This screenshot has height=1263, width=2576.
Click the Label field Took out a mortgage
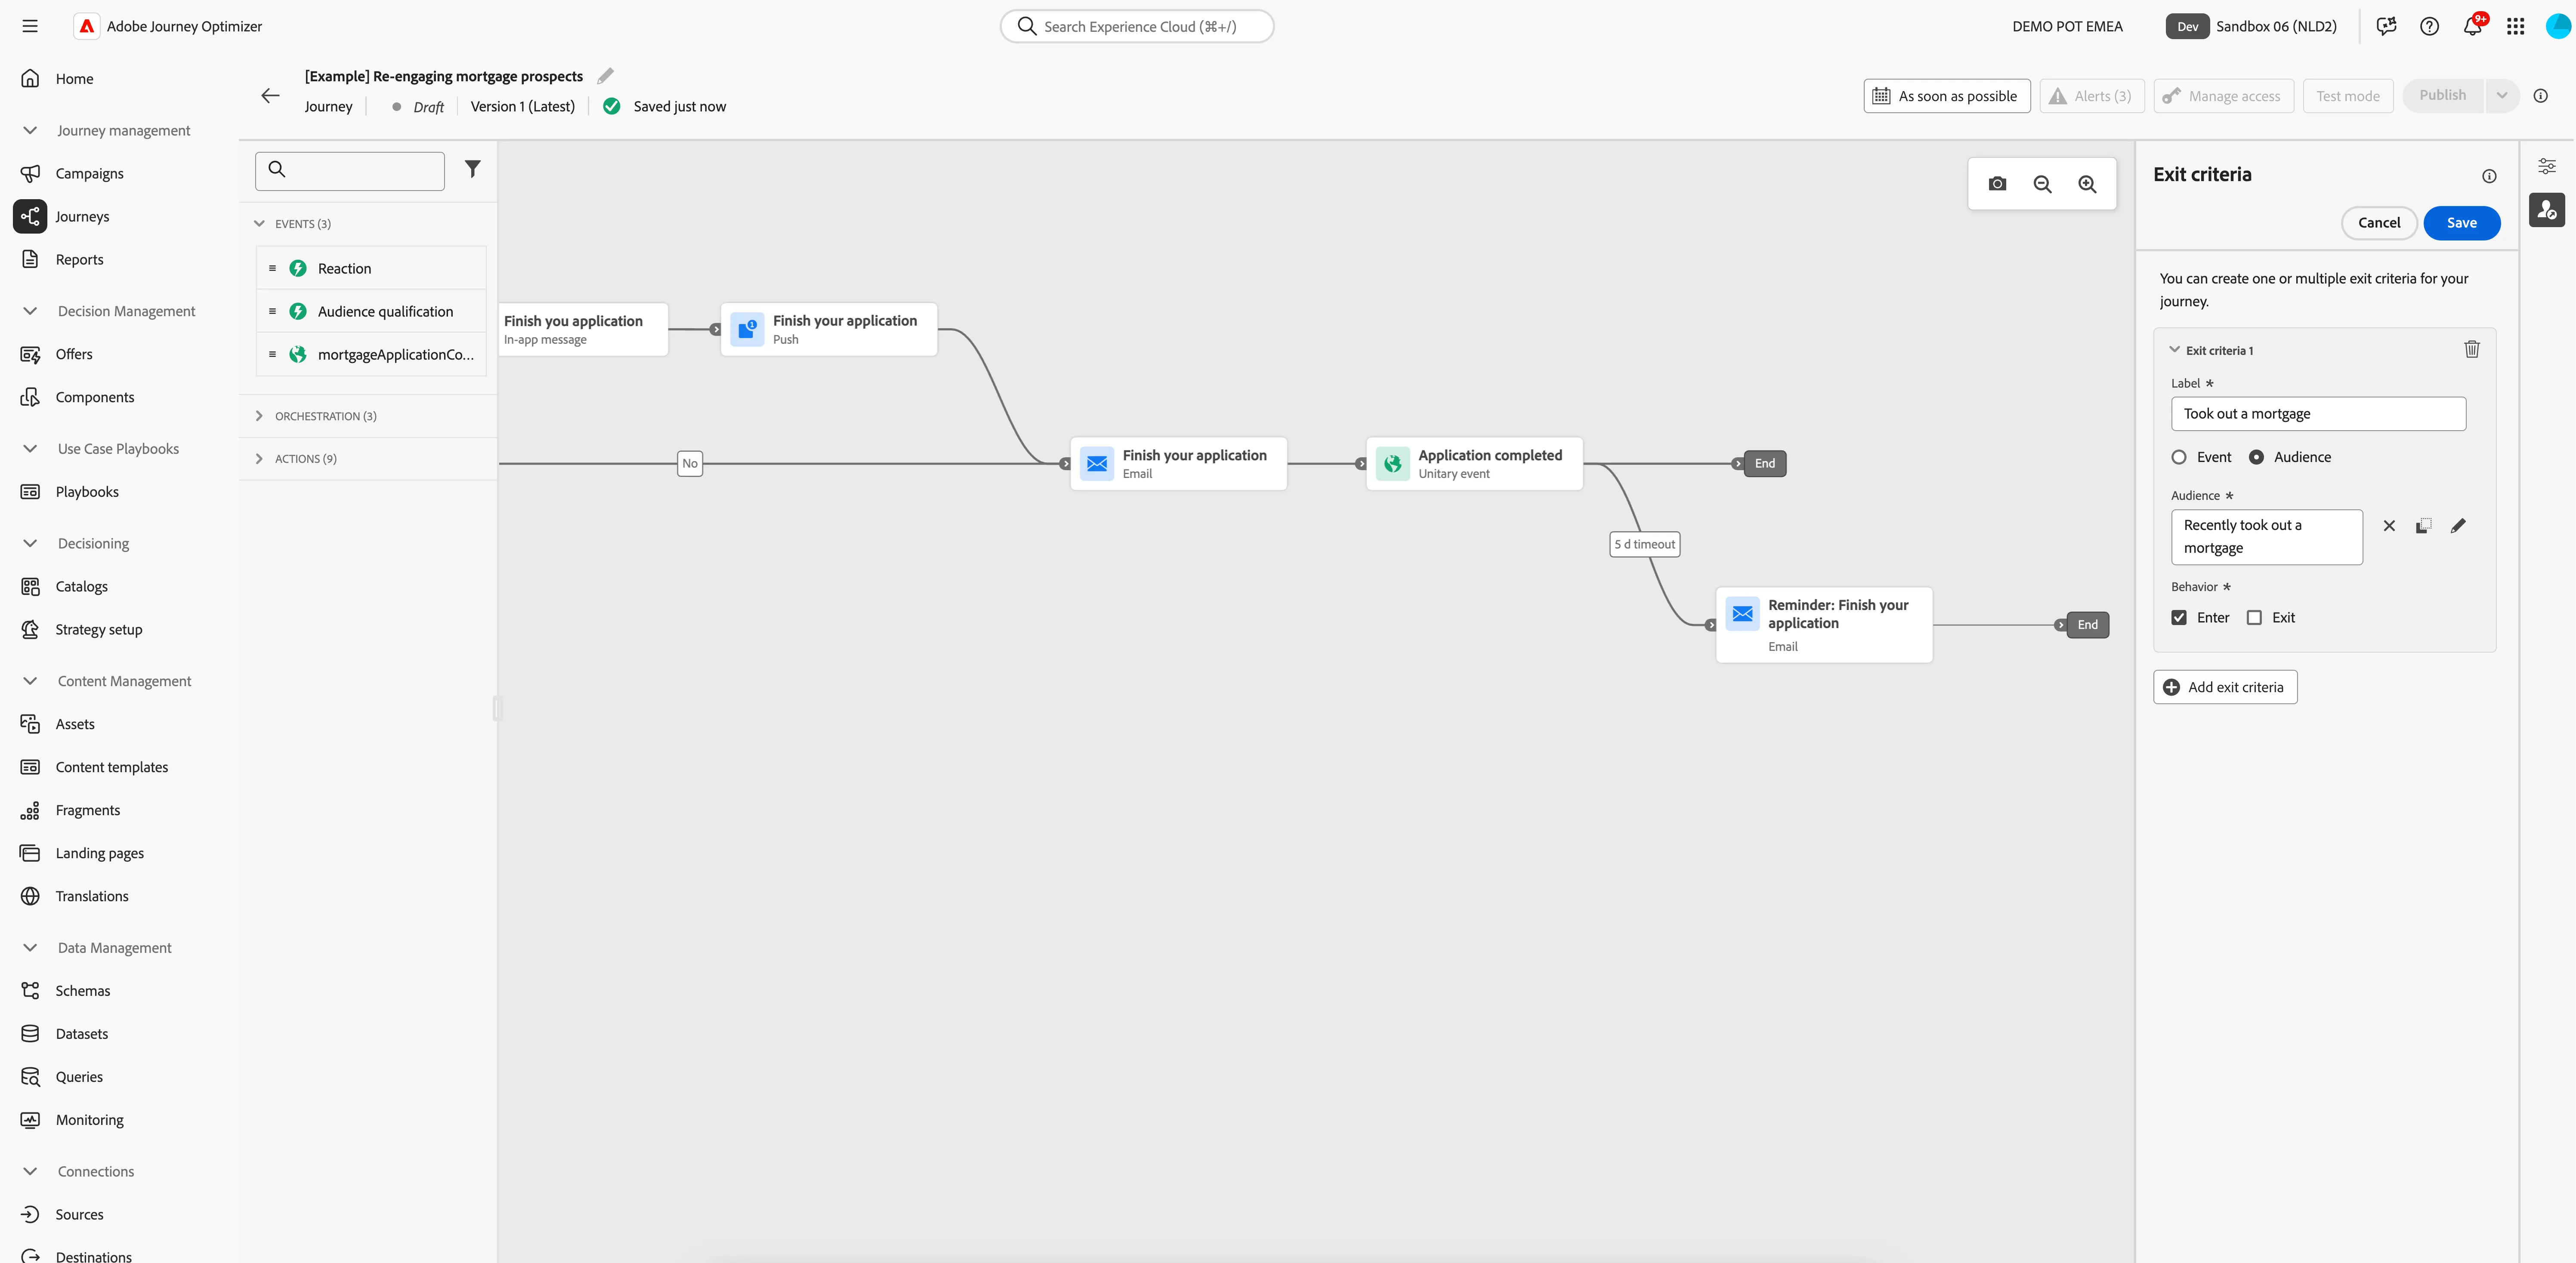[2318, 414]
